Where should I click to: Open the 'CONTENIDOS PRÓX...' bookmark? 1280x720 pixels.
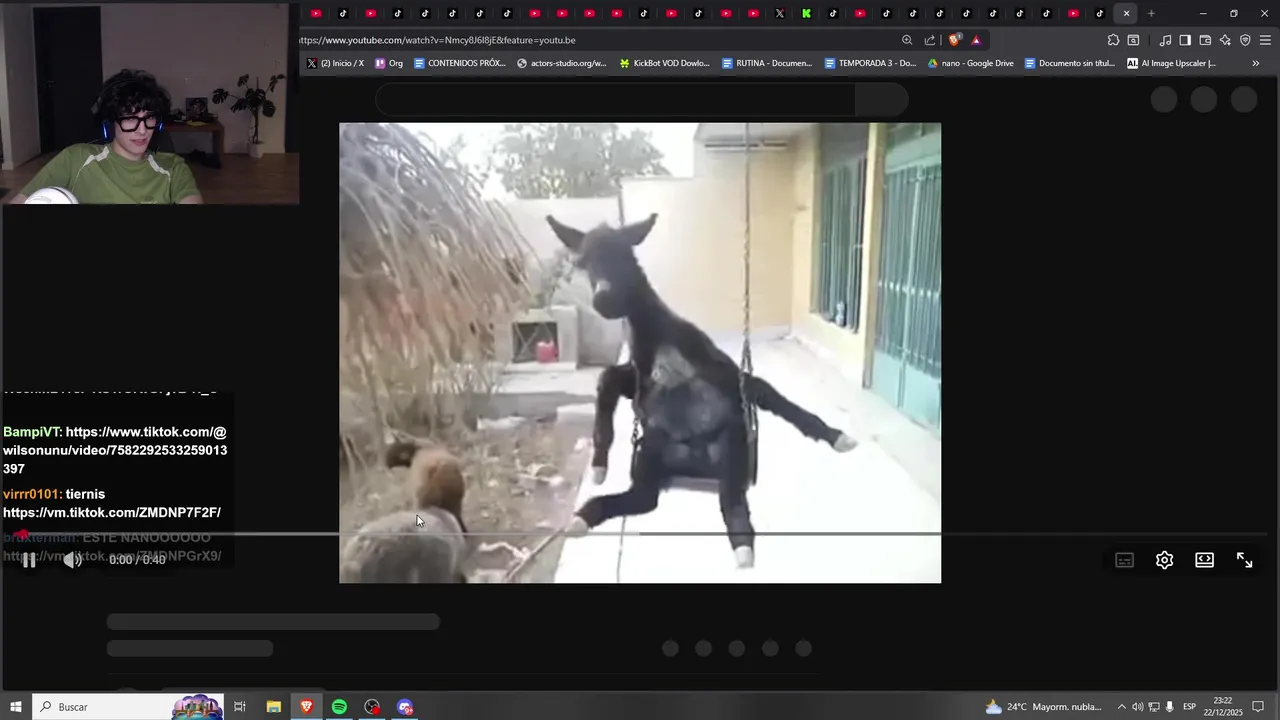[x=460, y=63]
